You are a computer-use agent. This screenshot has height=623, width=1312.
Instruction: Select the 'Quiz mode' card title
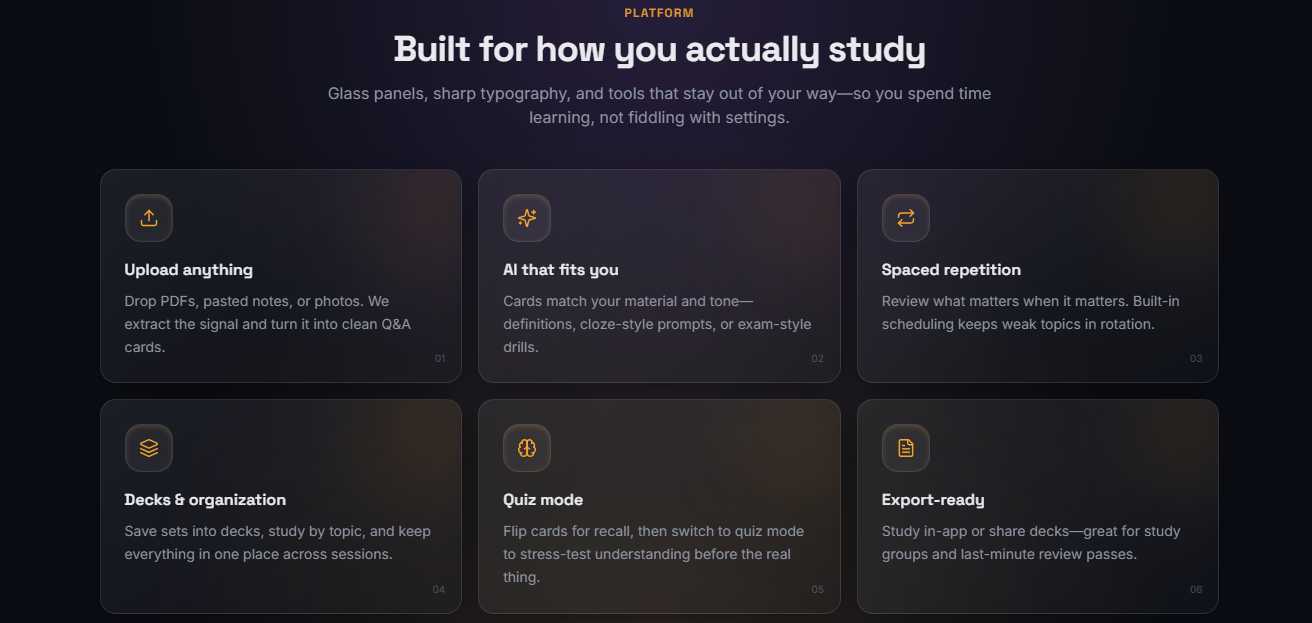point(543,500)
